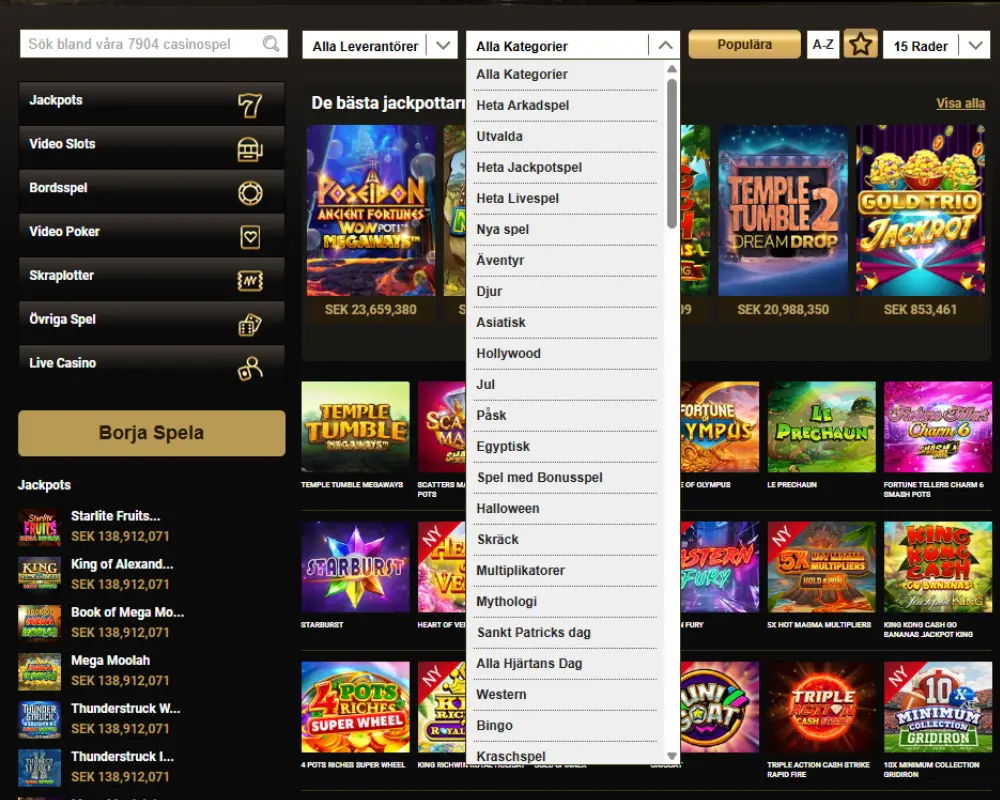Screen dimensions: 1000x800
Task: Choose Hollywood category
Action: coord(565,353)
